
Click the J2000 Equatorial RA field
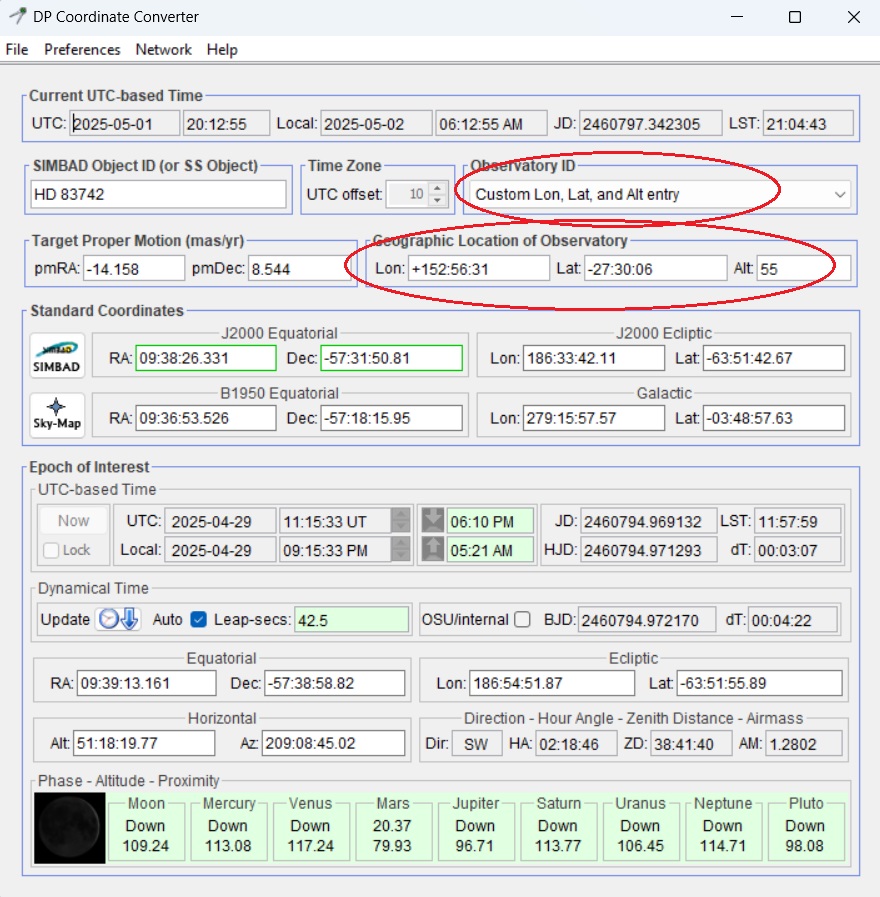[206, 358]
